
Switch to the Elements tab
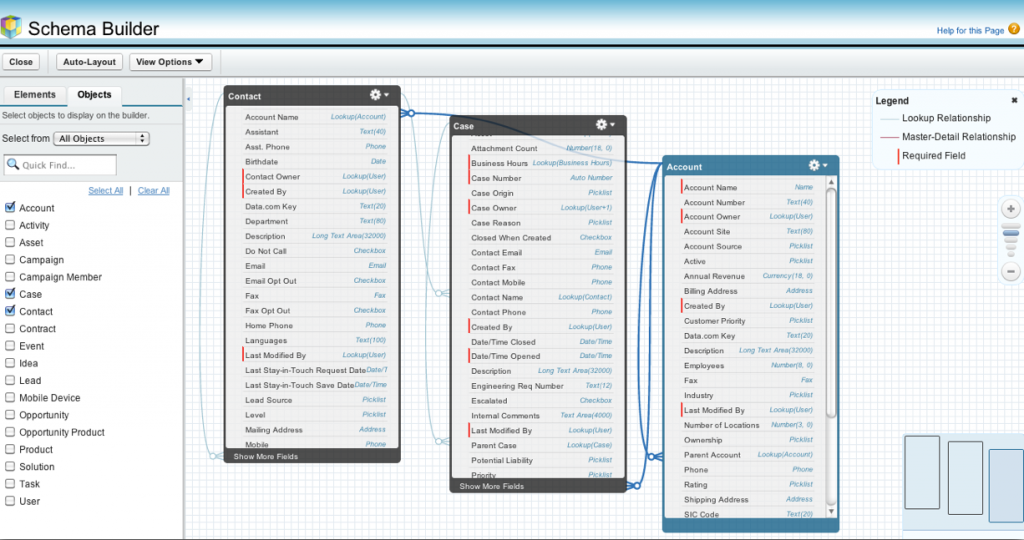tap(34, 95)
